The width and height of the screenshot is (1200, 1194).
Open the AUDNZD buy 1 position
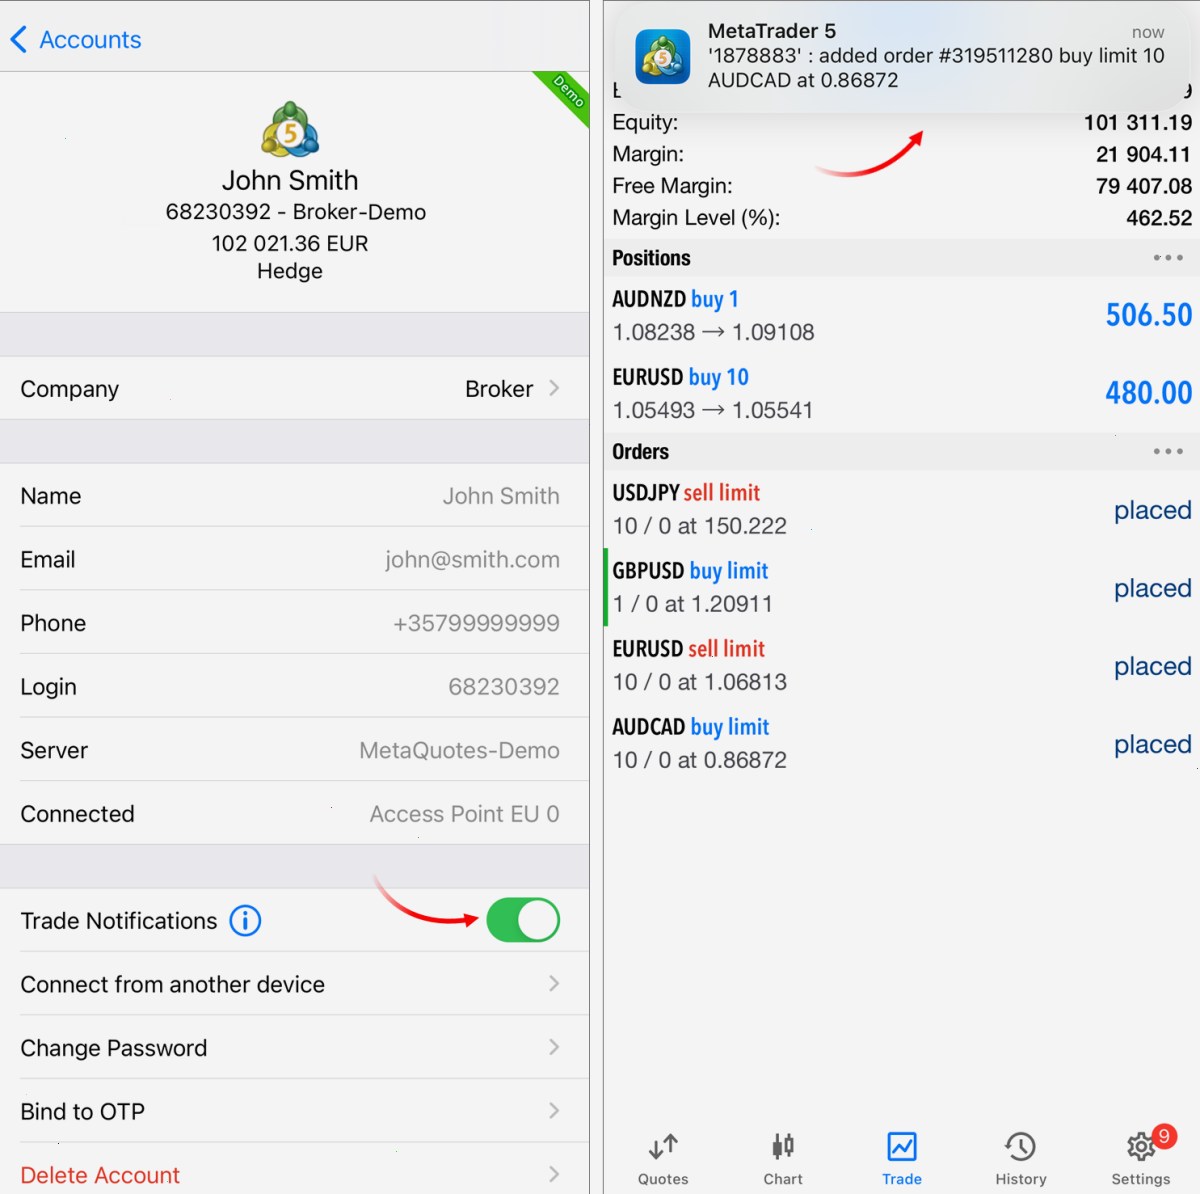(x=902, y=315)
